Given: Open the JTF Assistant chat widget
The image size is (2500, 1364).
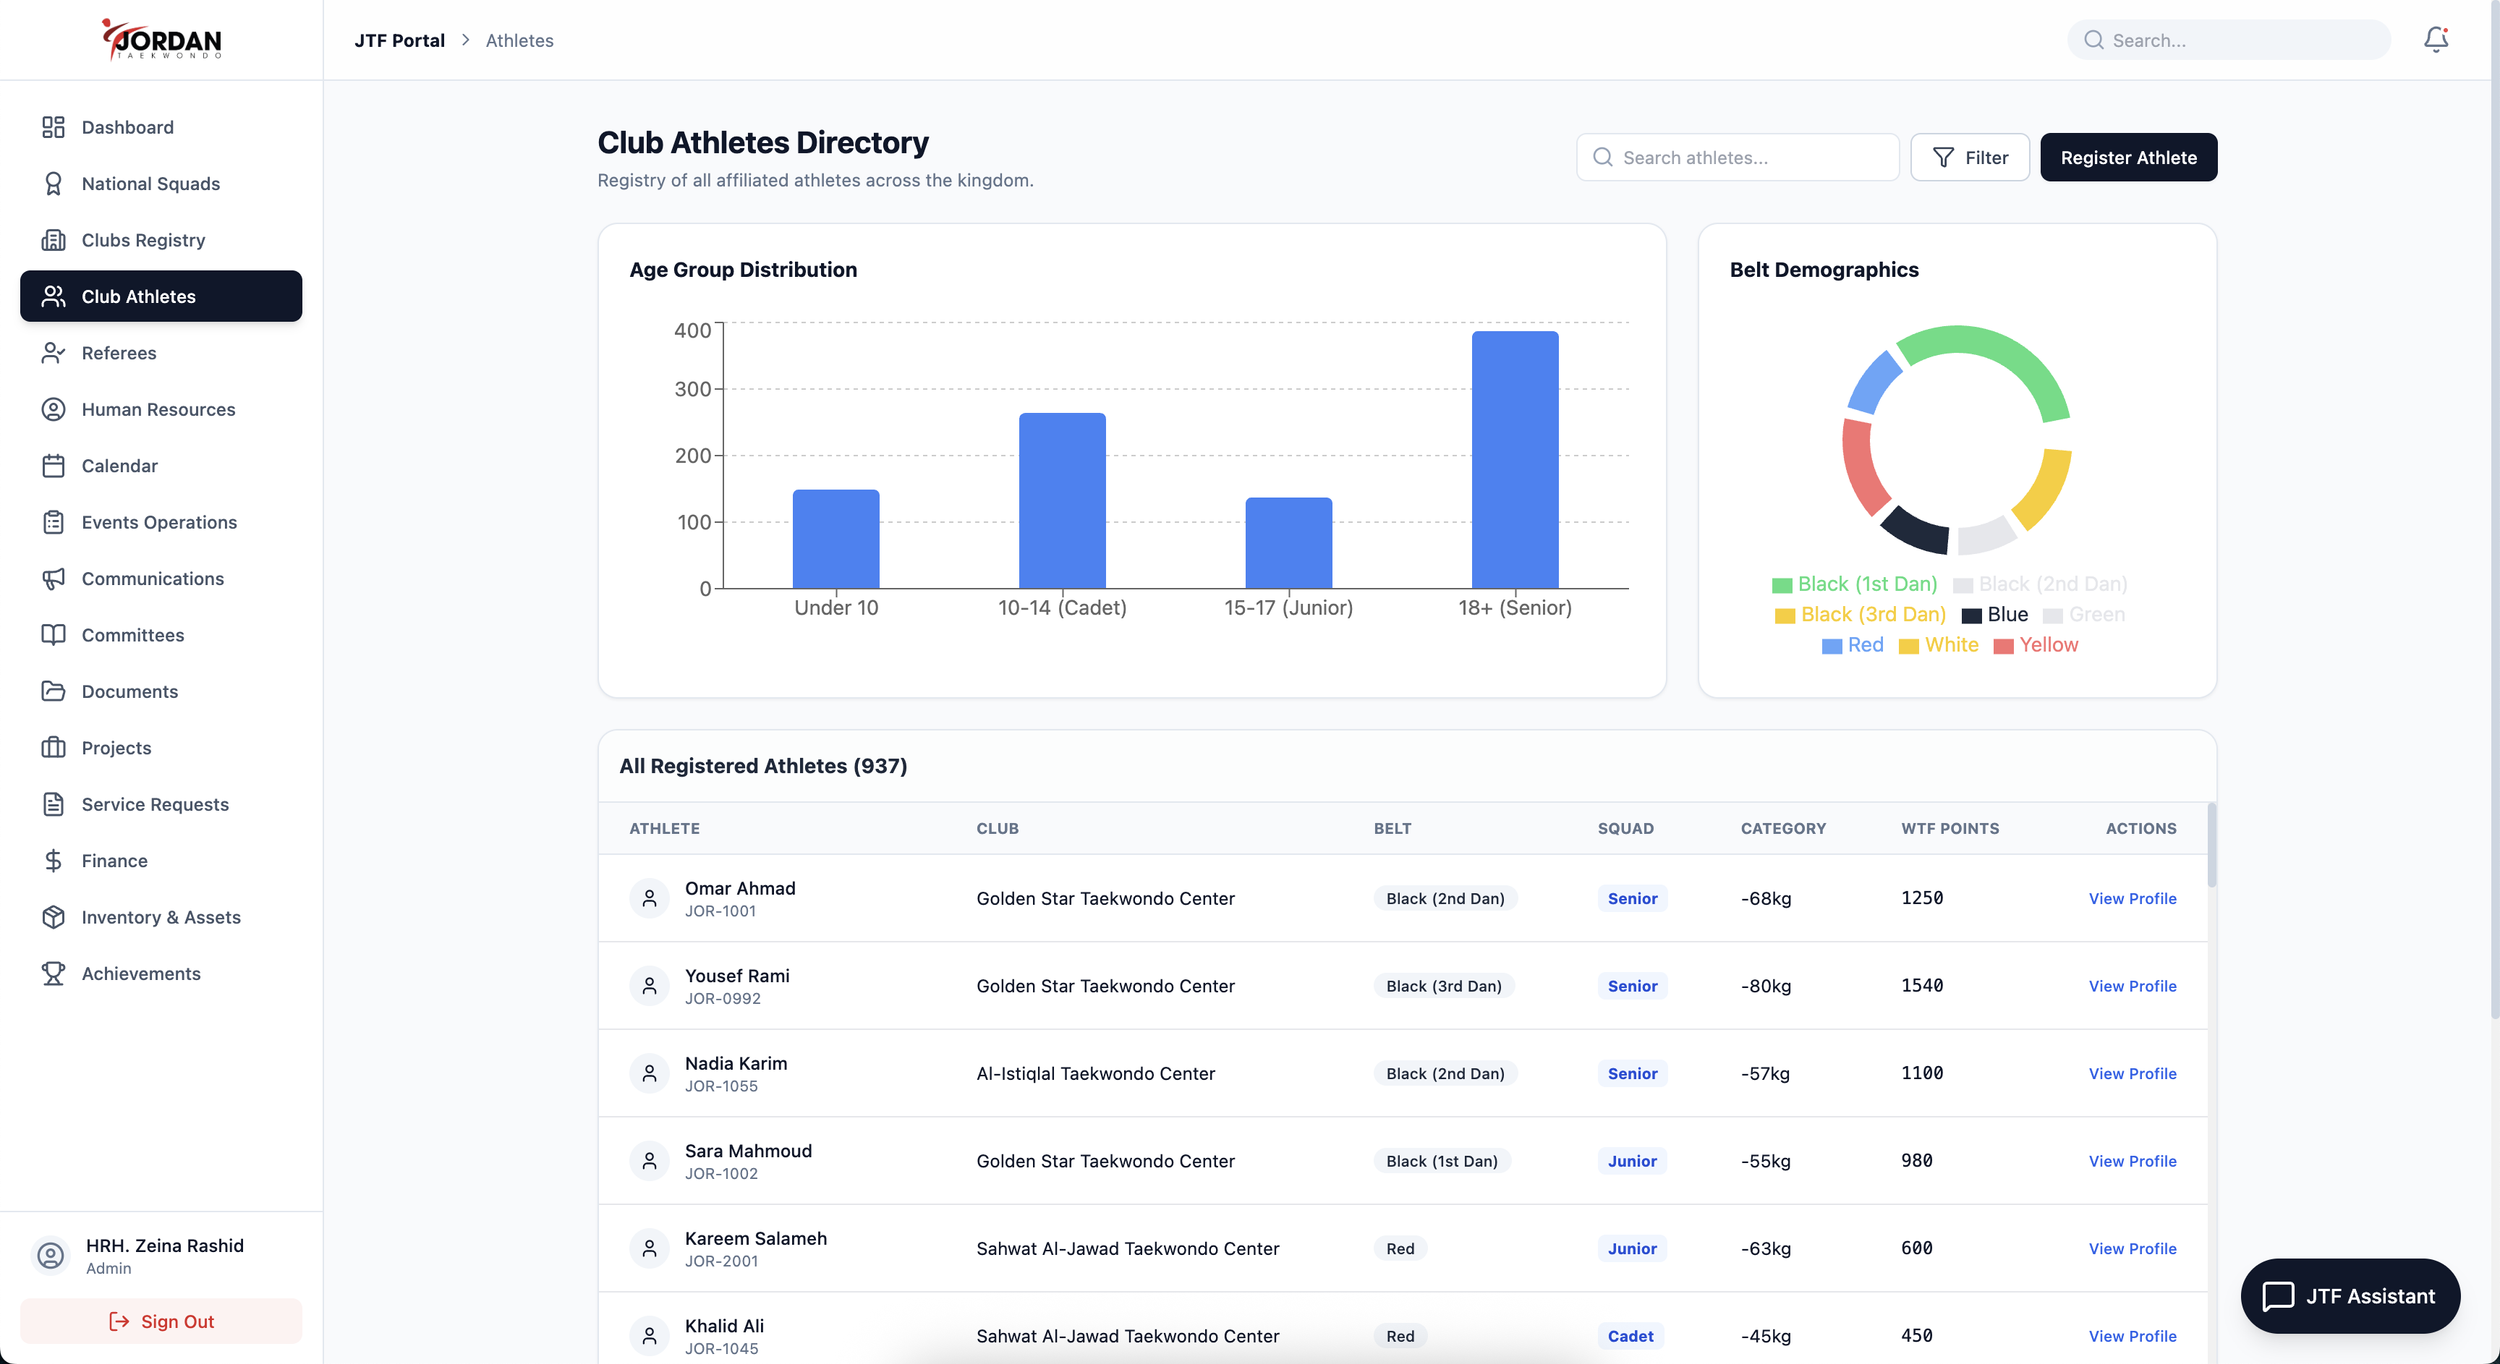Looking at the screenshot, I should click(x=2349, y=1296).
